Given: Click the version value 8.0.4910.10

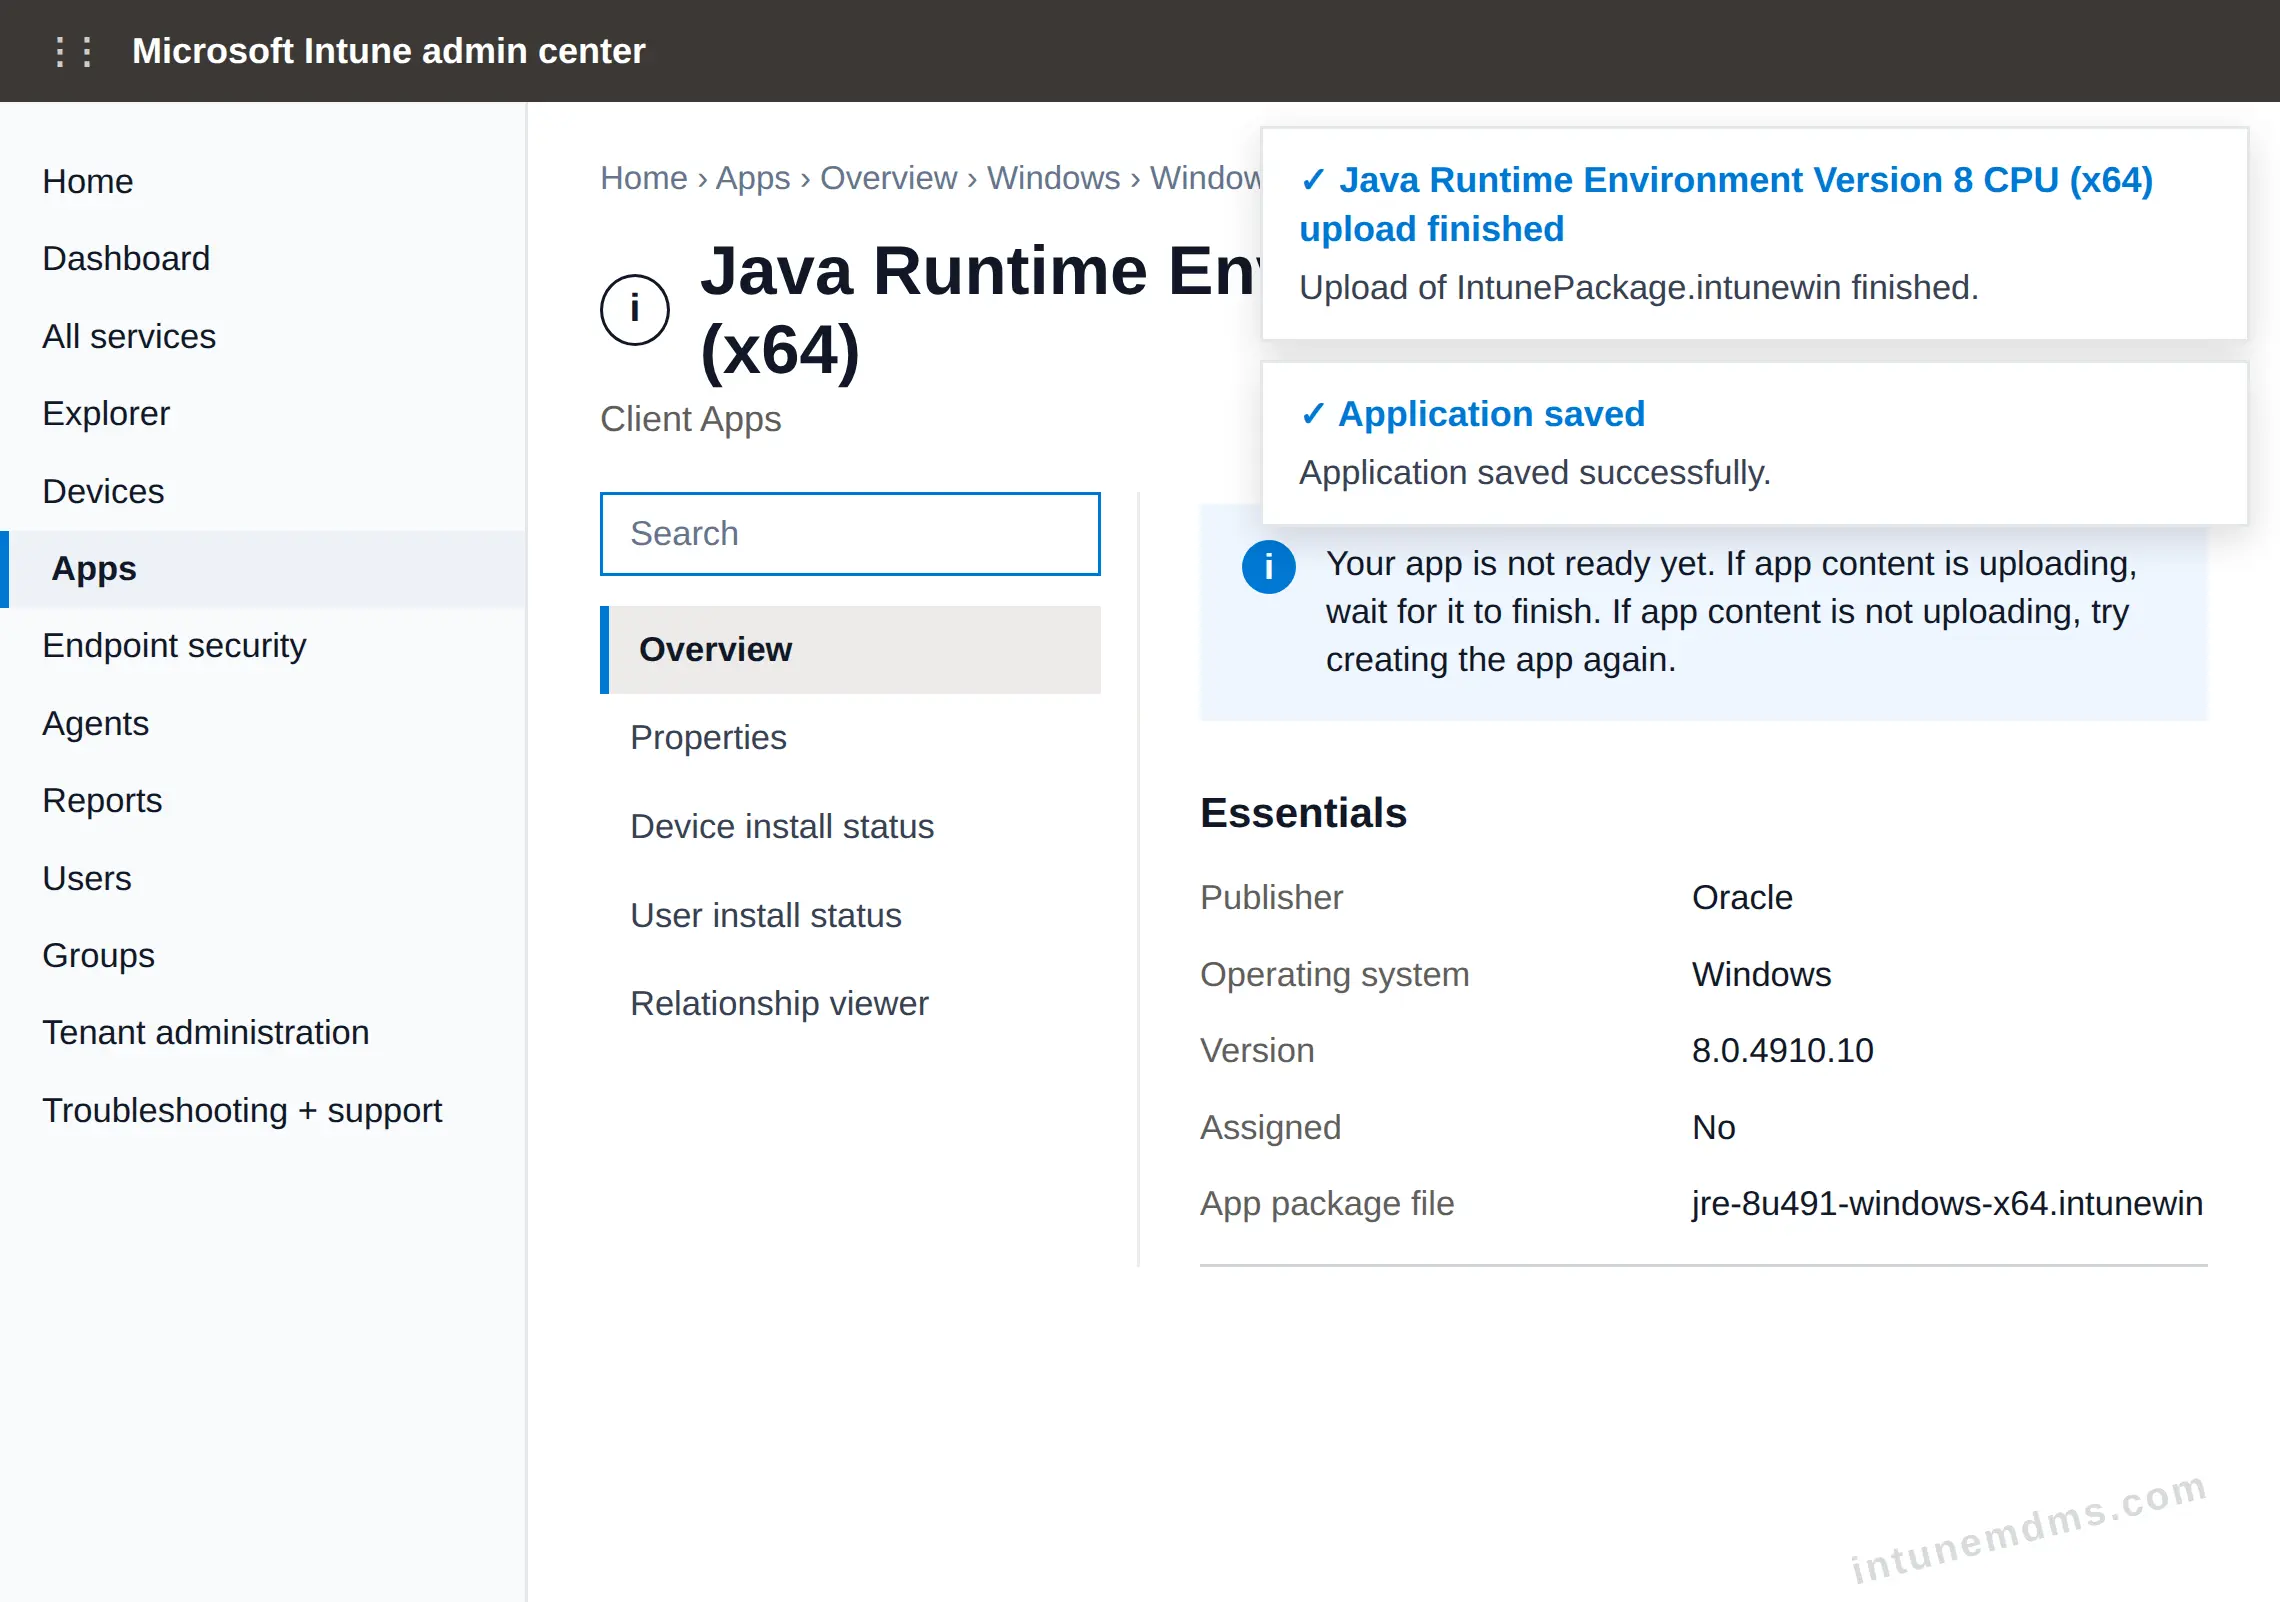Looking at the screenshot, I should point(1782,1051).
